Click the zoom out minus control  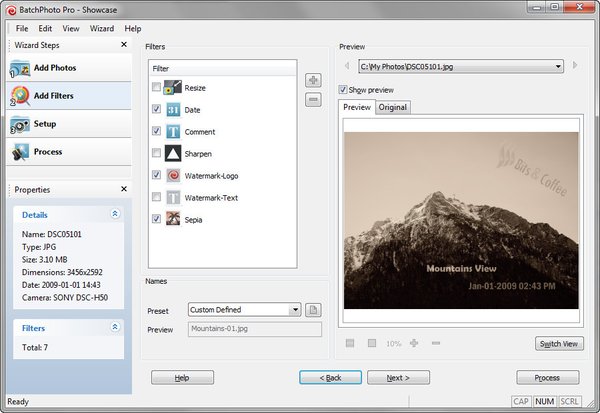click(x=435, y=343)
